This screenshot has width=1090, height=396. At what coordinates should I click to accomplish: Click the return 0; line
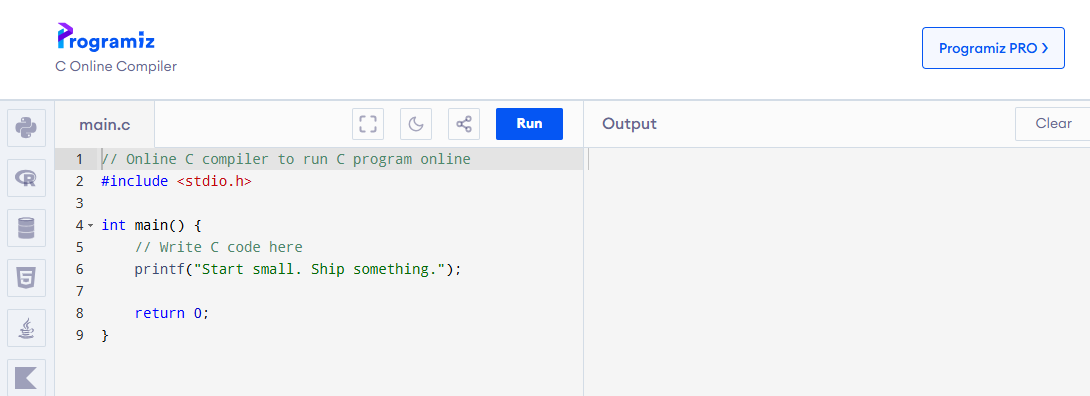pyautogui.click(x=172, y=313)
